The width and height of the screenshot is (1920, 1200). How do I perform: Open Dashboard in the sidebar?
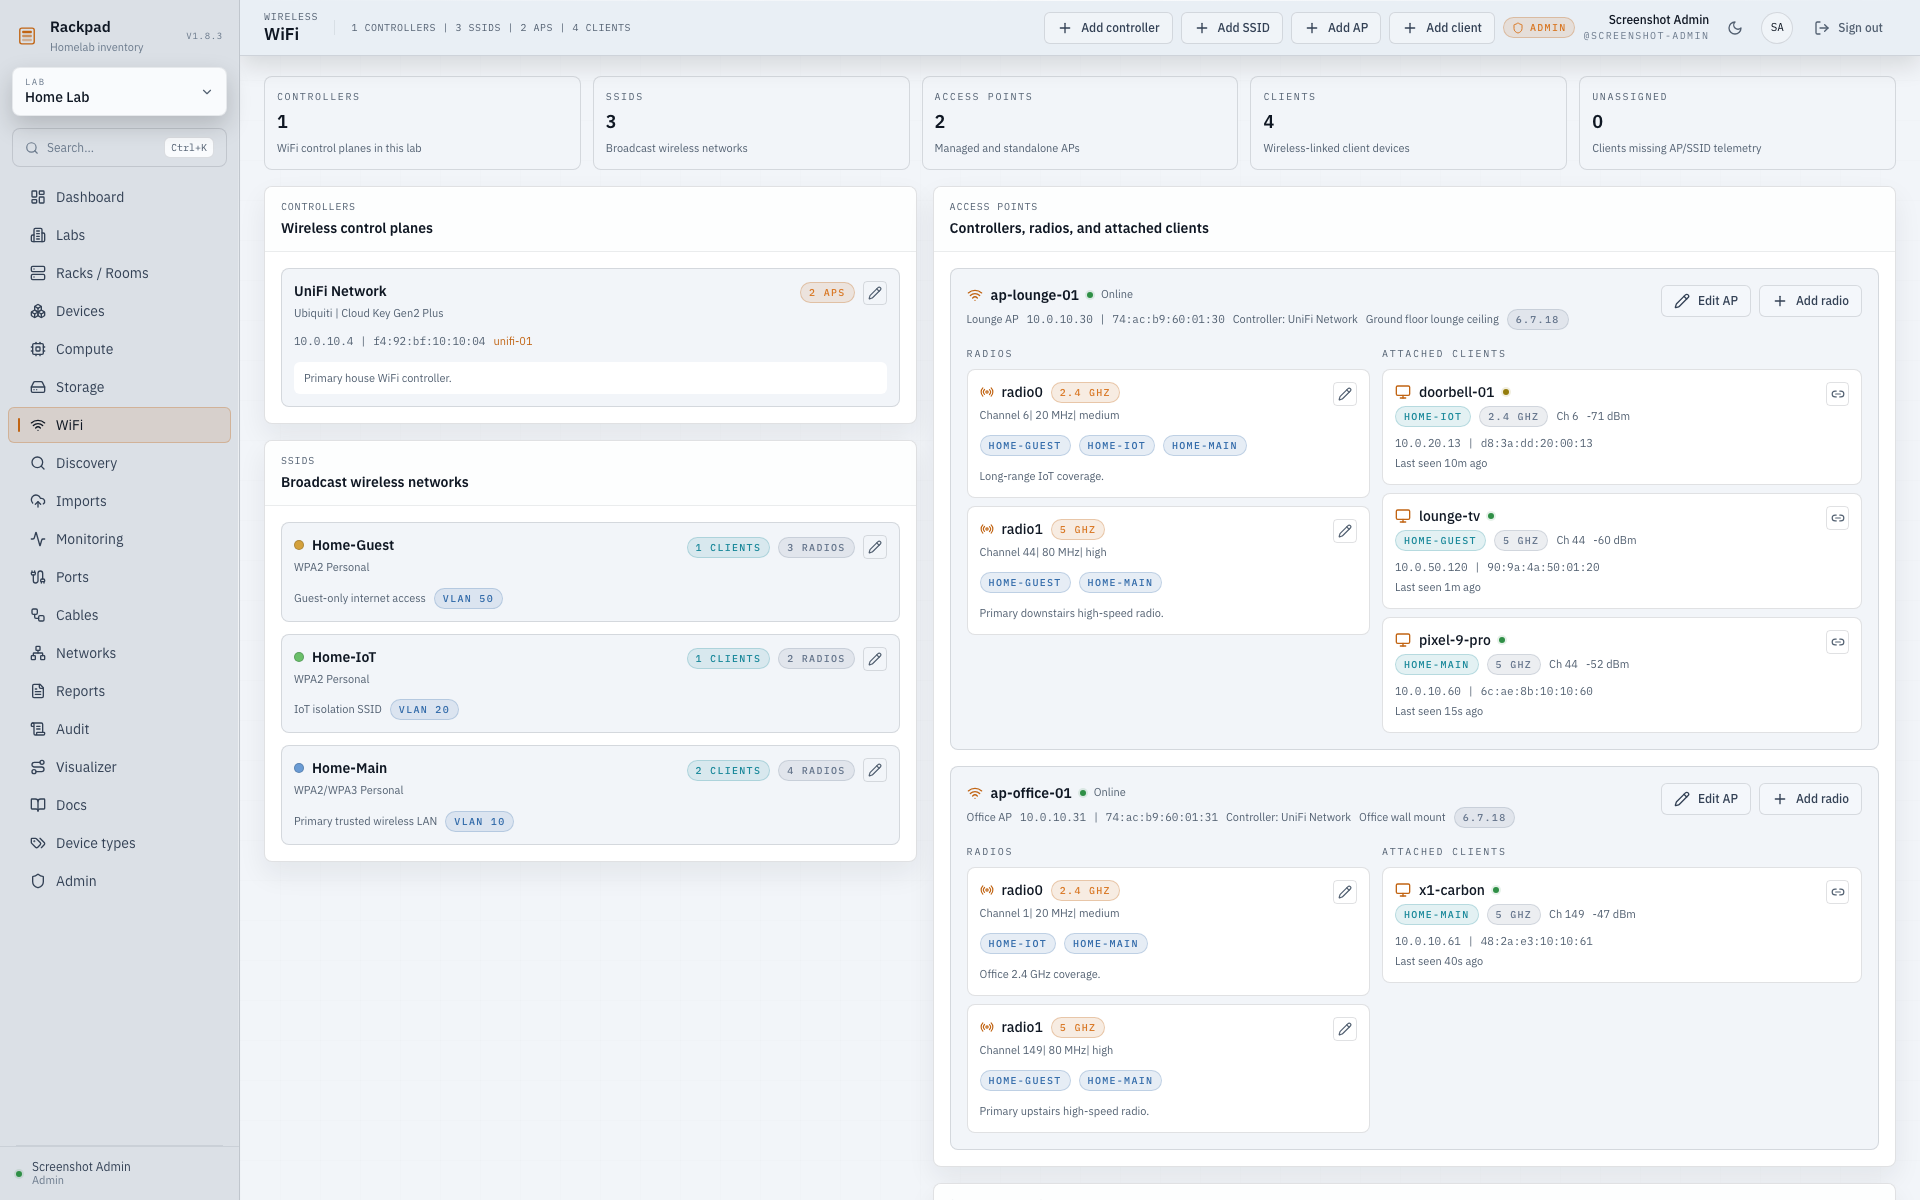(x=119, y=197)
